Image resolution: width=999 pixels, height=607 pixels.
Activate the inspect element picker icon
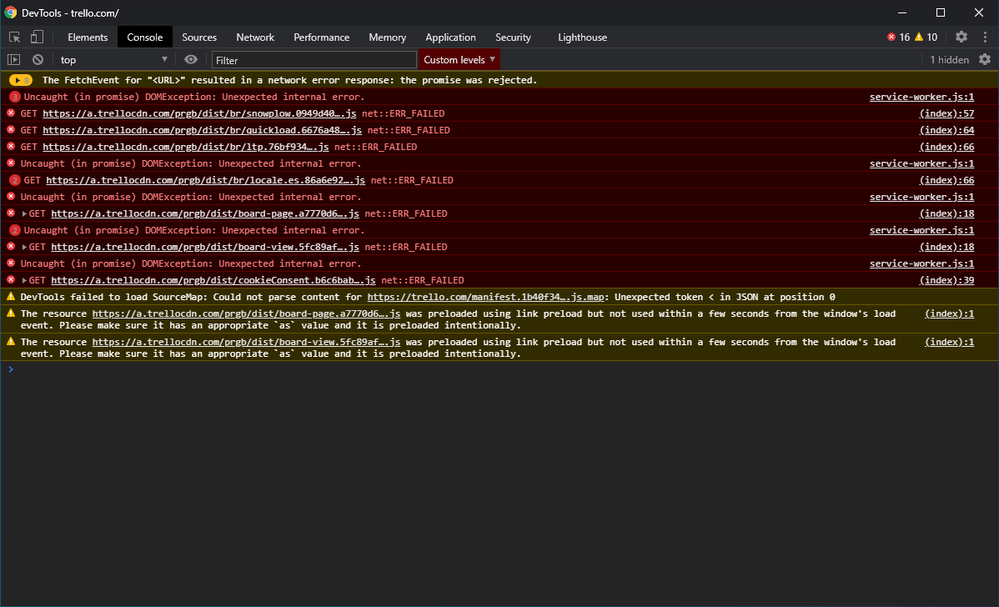click(14, 37)
